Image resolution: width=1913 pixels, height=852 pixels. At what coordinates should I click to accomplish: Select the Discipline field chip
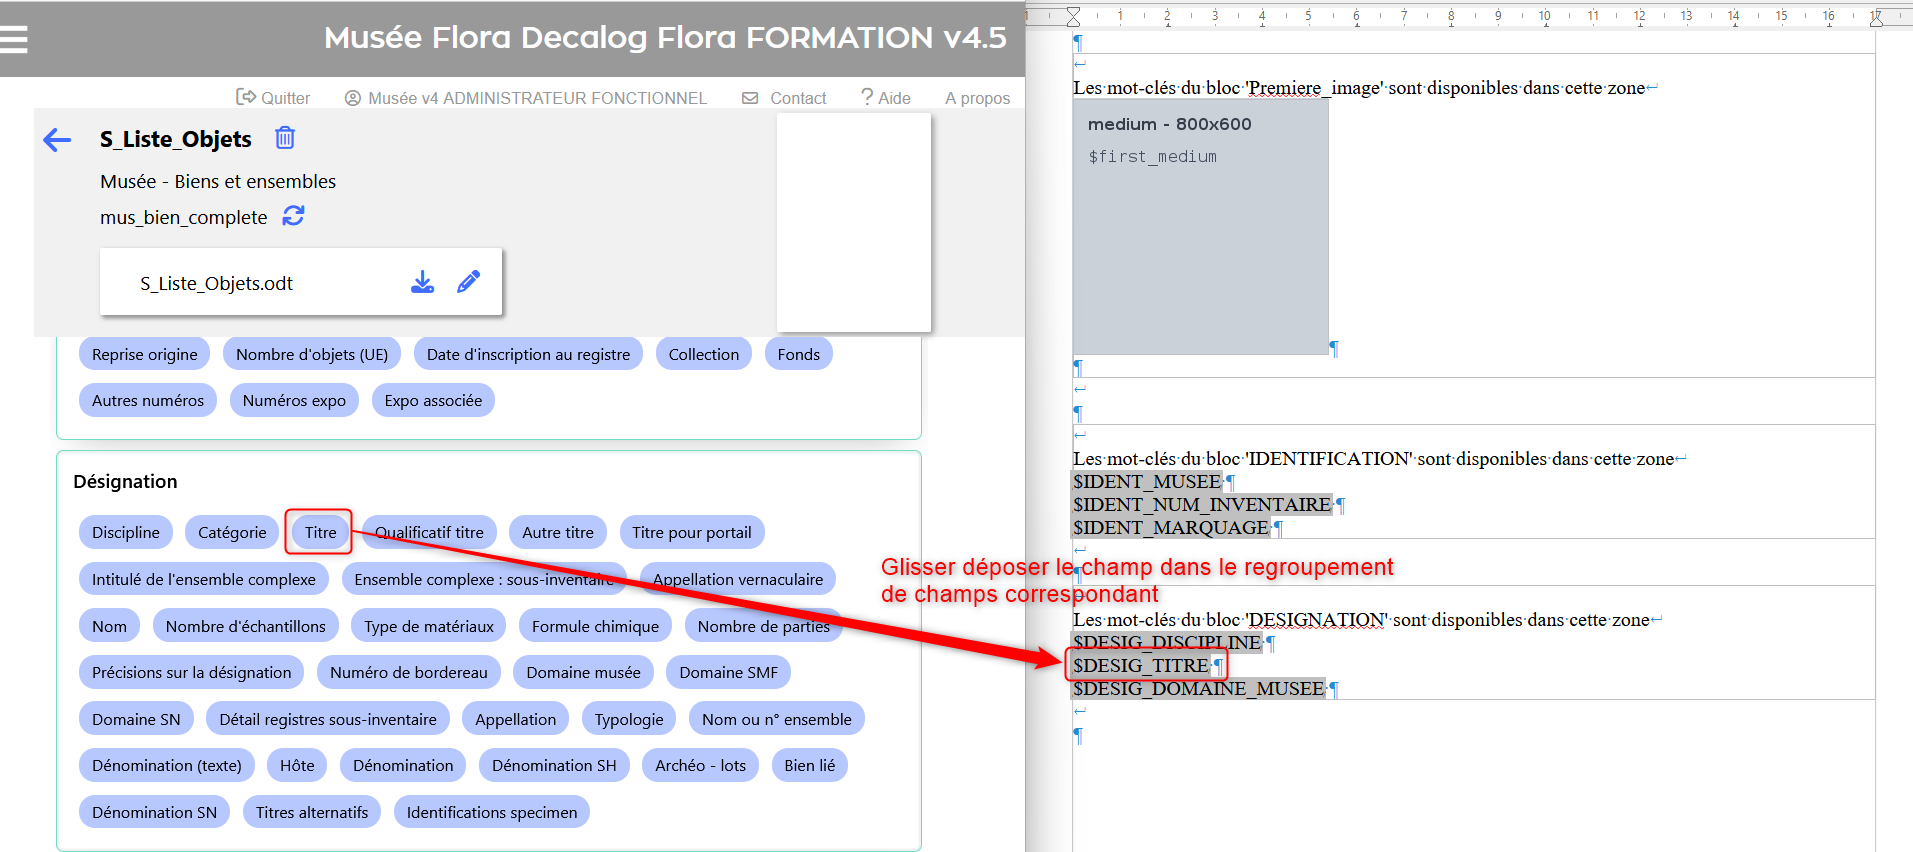pos(126,532)
